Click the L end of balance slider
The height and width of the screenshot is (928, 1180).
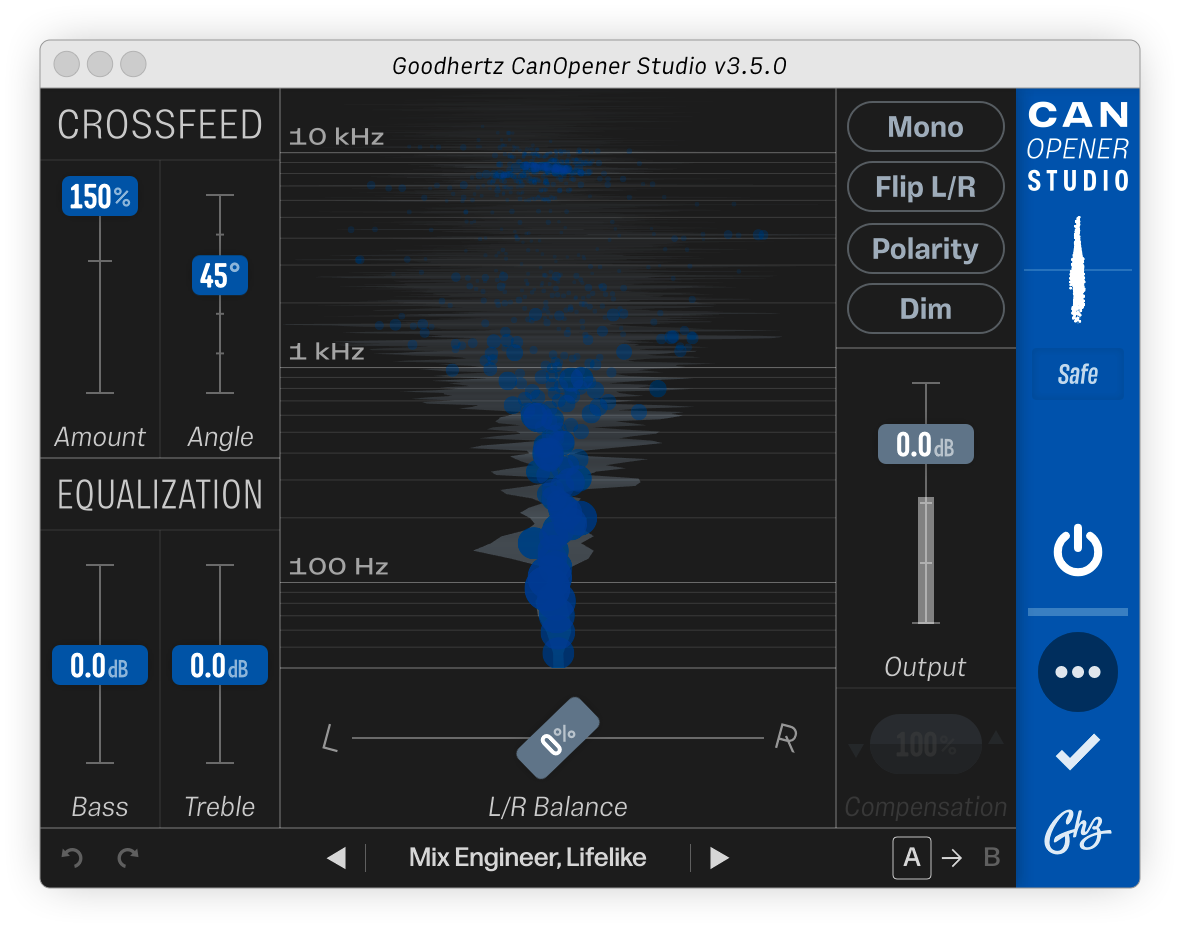click(330, 738)
